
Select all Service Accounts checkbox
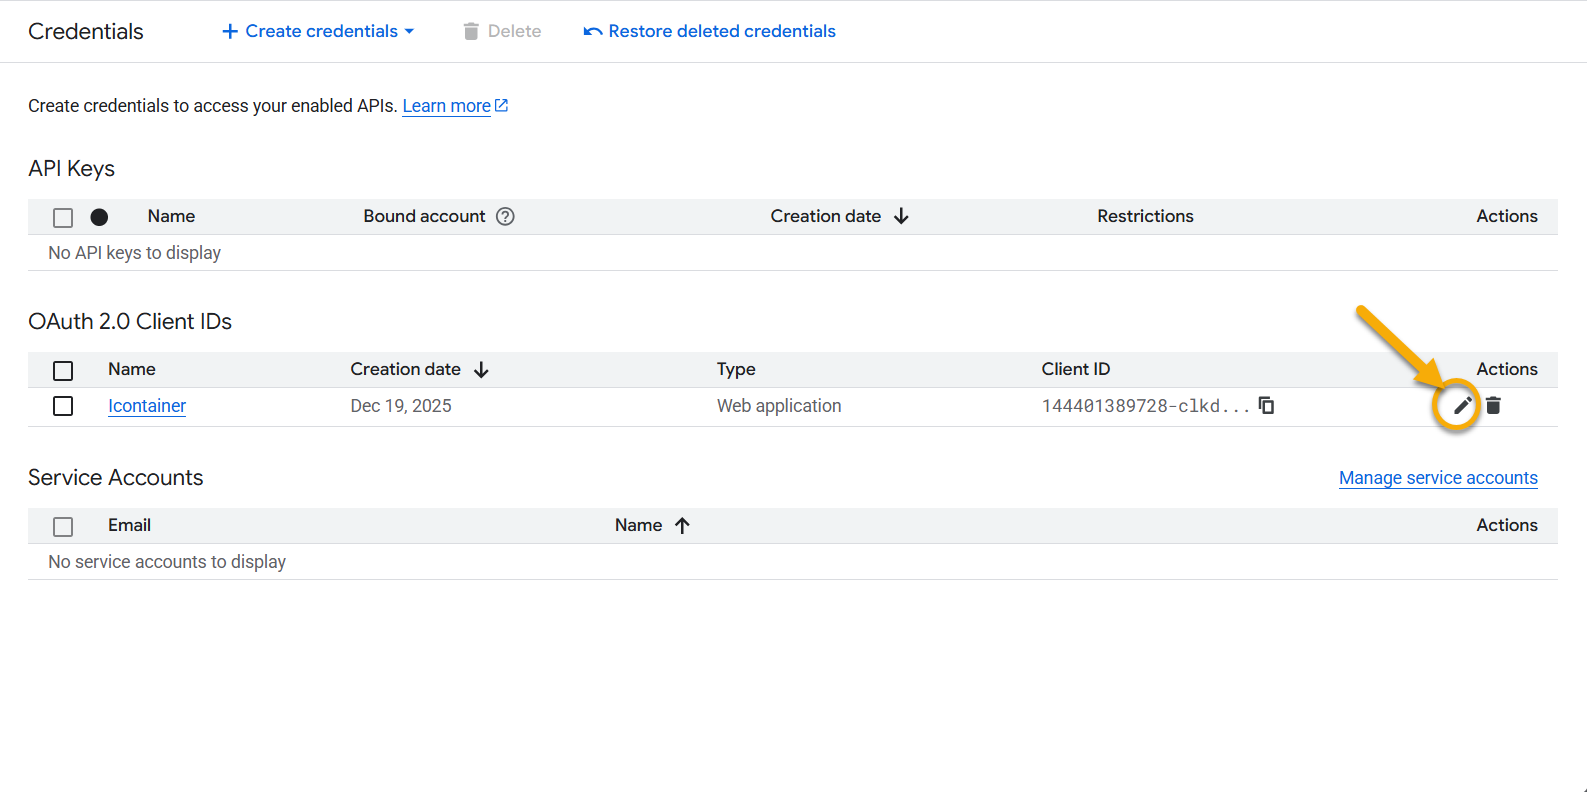click(x=63, y=526)
